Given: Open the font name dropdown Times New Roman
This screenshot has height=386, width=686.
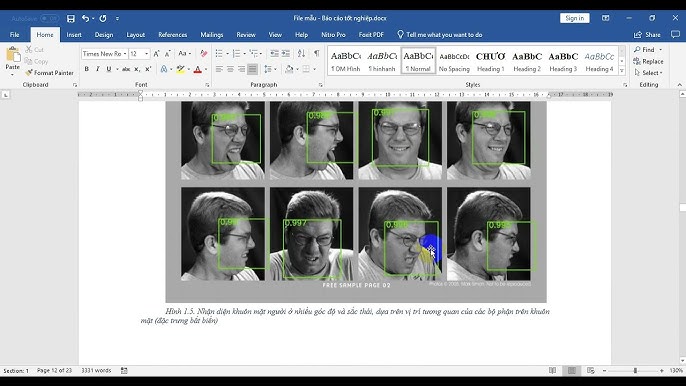Looking at the screenshot, I should click(125, 54).
